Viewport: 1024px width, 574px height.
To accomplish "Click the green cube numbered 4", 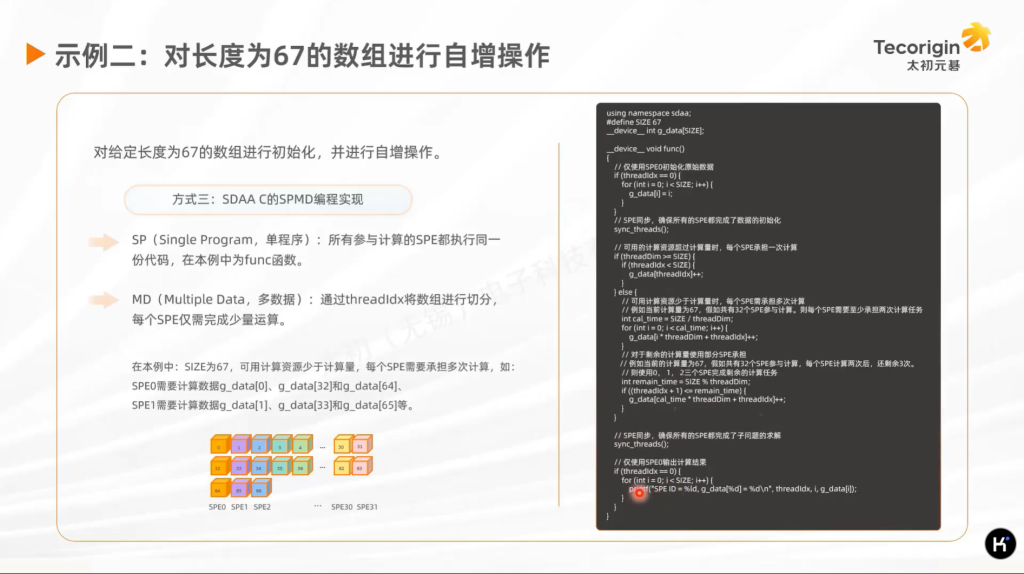I will click(302, 445).
